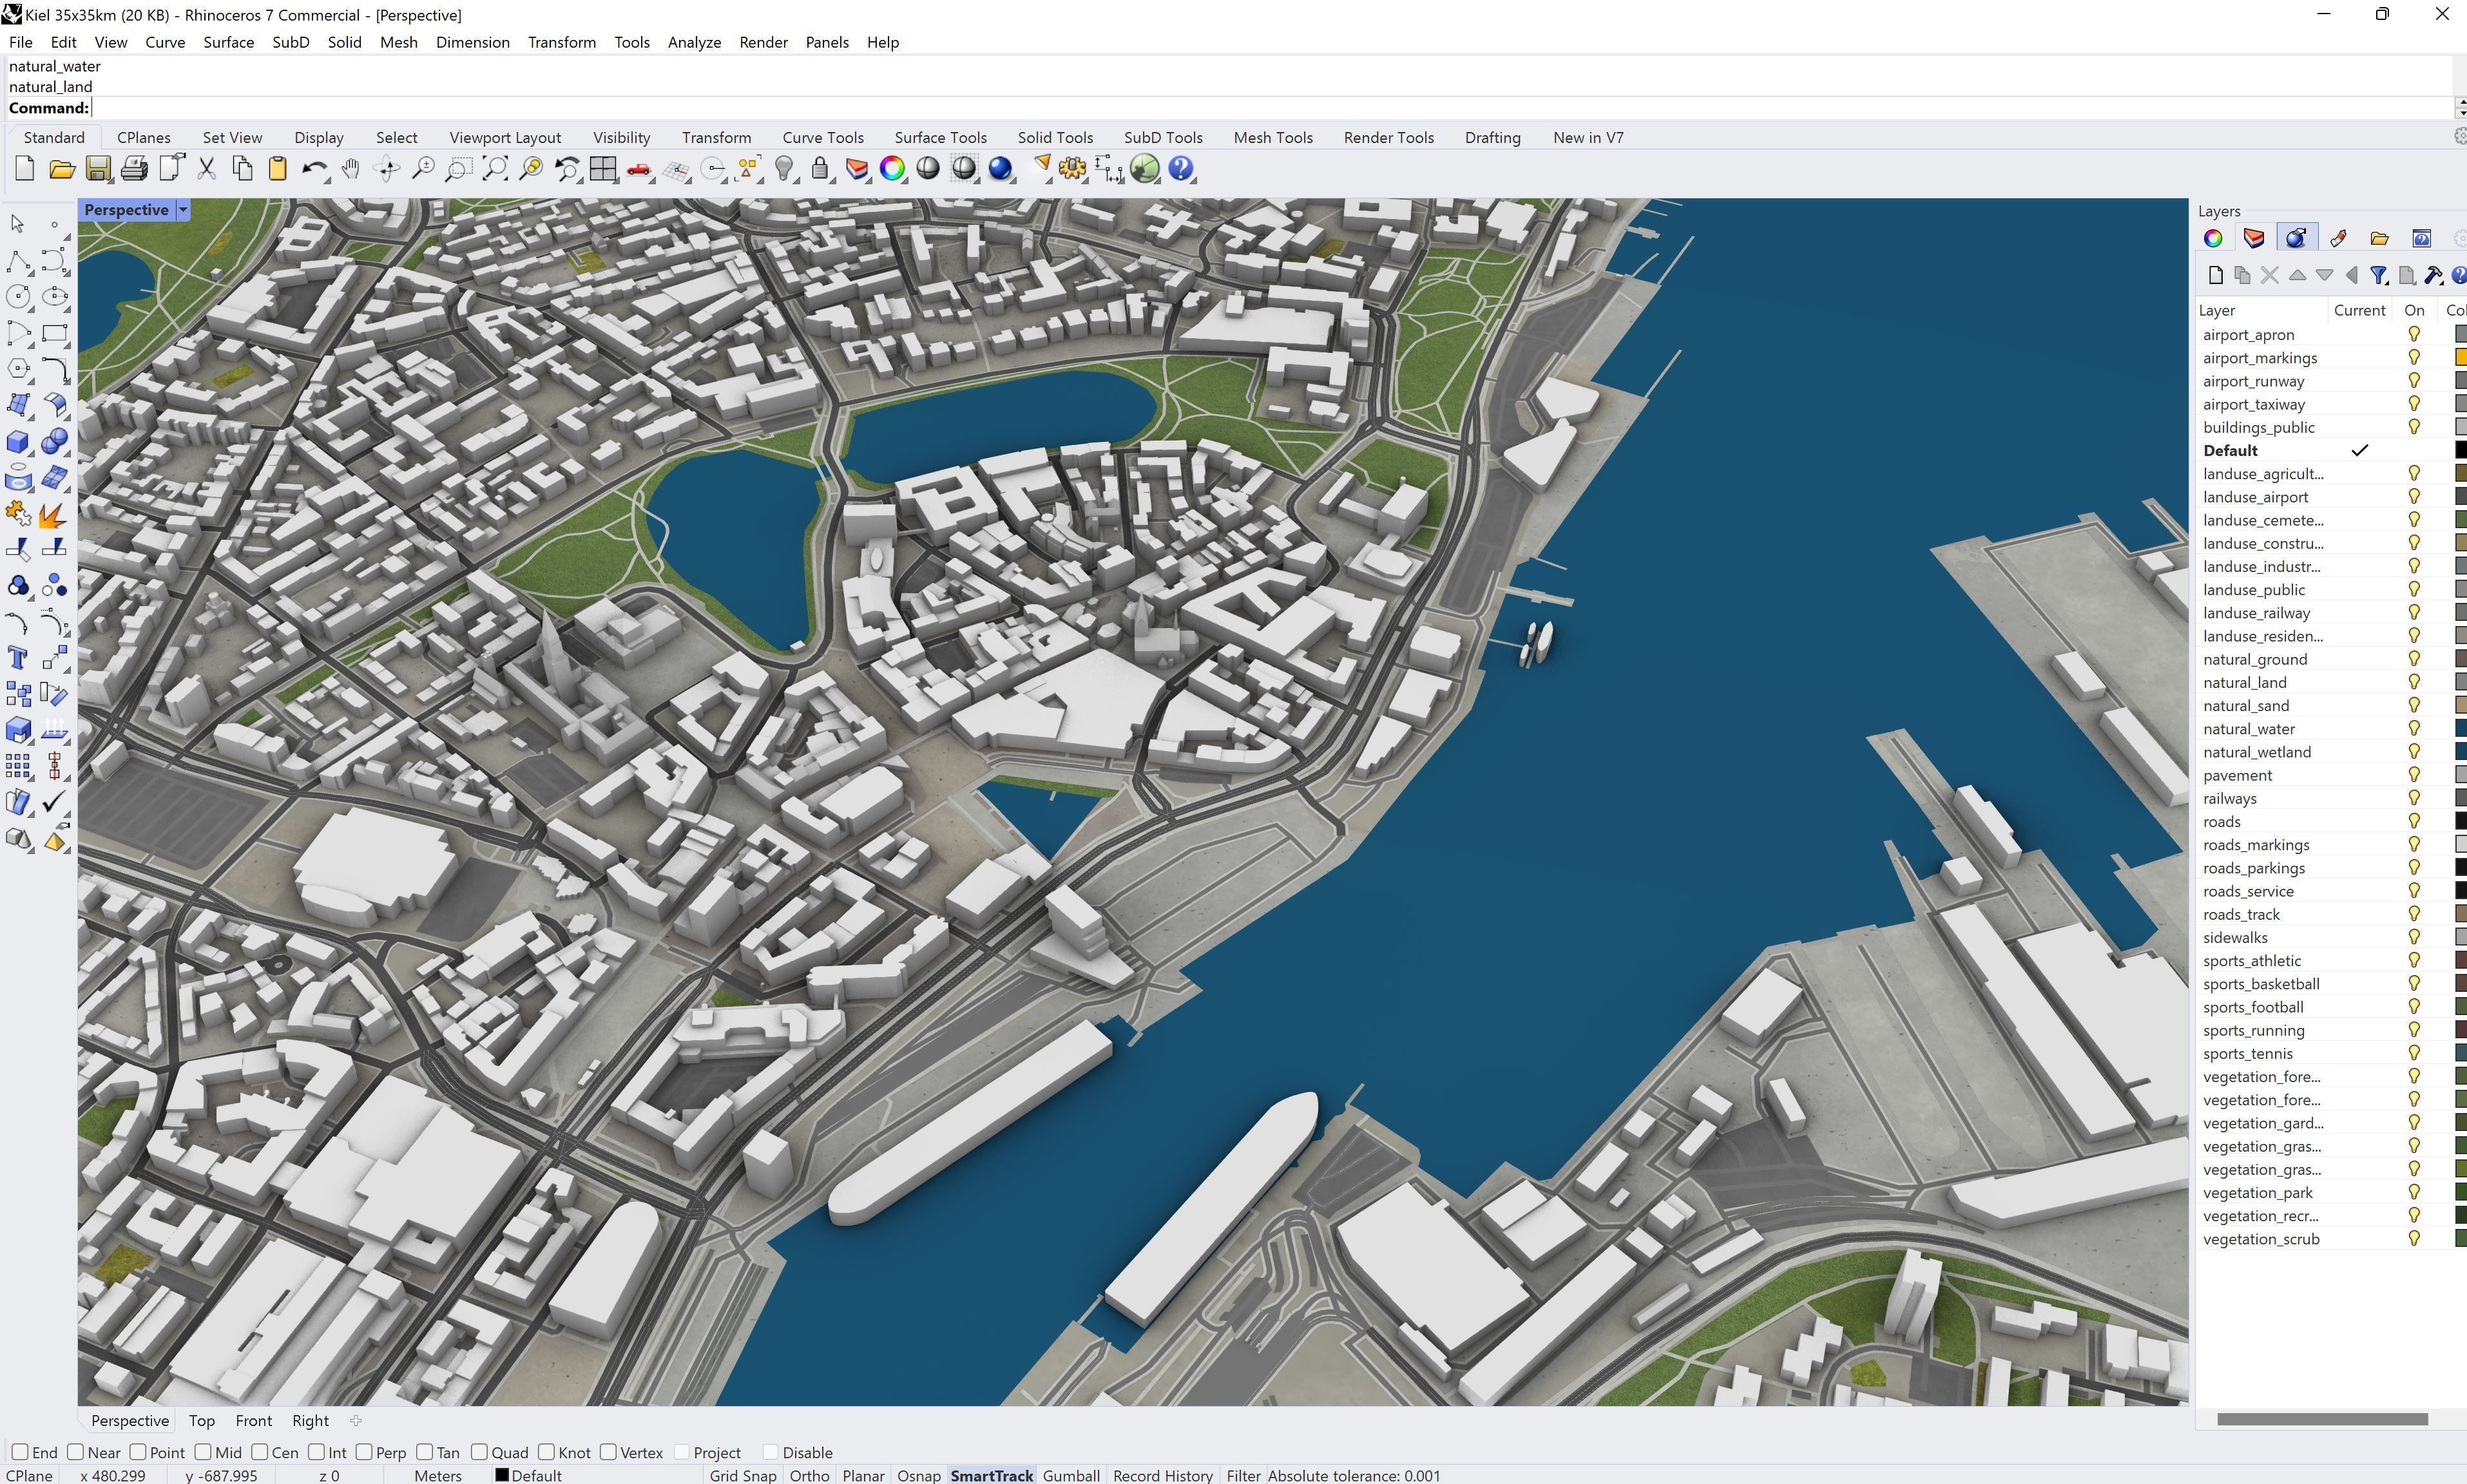Click the New Layer icon in Layers panel
Viewport: 2467px width, 1484px height.
(x=2215, y=275)
